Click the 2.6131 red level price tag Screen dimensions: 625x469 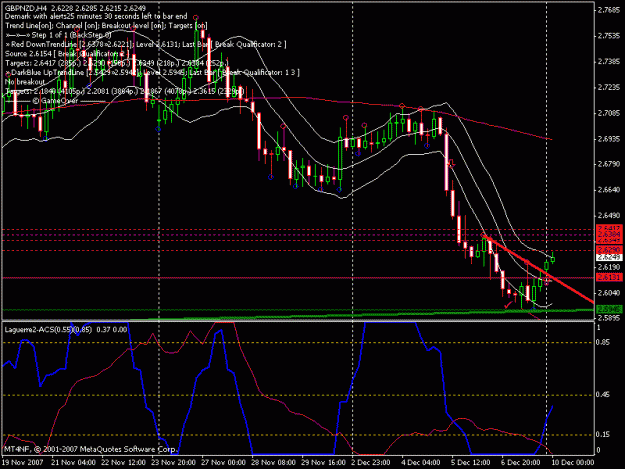609,277
